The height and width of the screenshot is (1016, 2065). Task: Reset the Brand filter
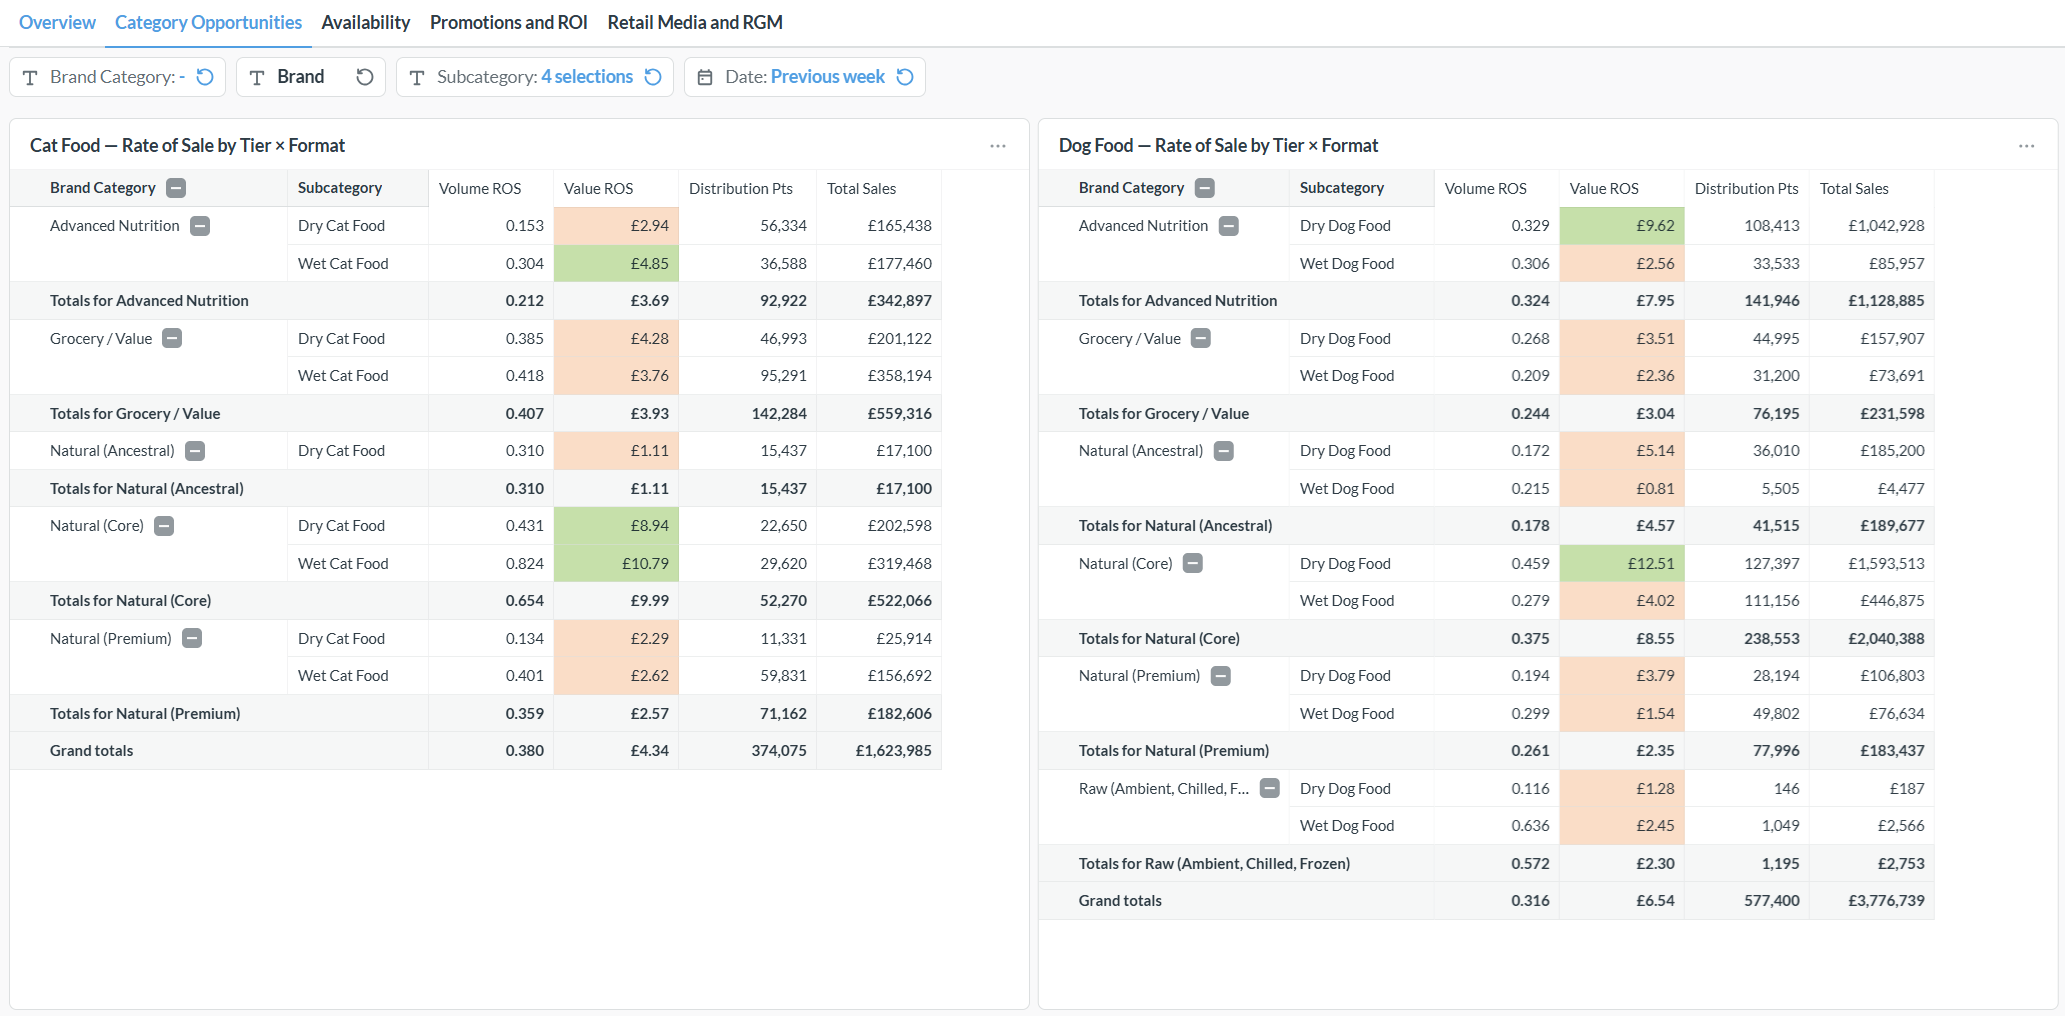pyautogui.click(x=365, y=77)
